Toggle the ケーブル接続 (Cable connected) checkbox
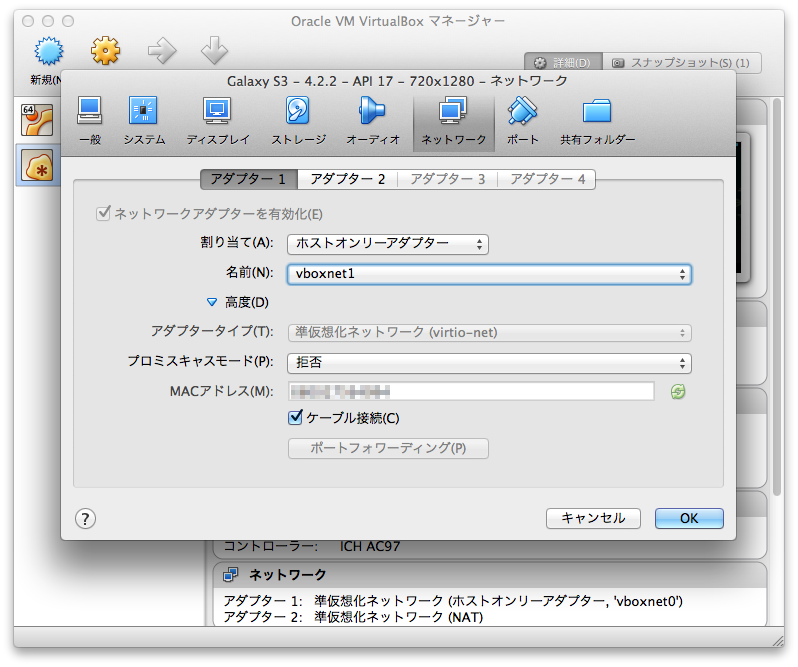Viewport: 798px width, 667px height. point(295,418)
